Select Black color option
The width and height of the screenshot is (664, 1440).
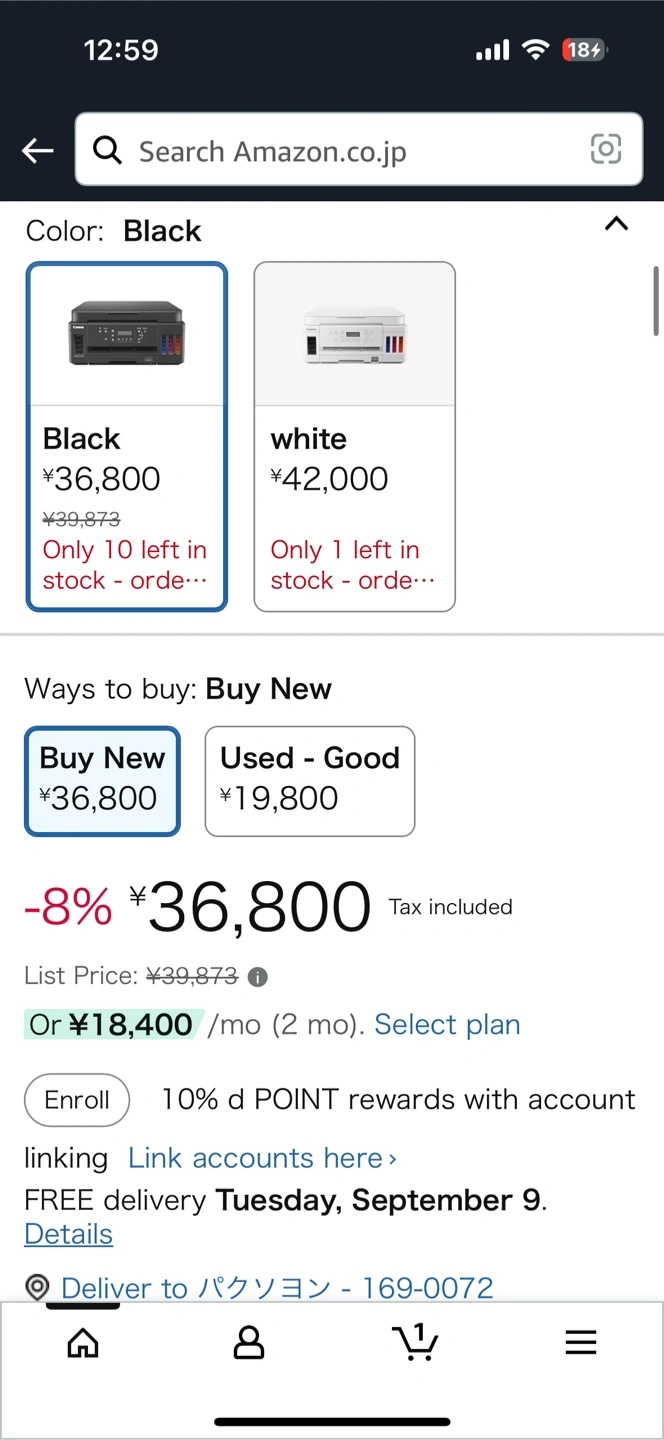[x=127, y=436]
